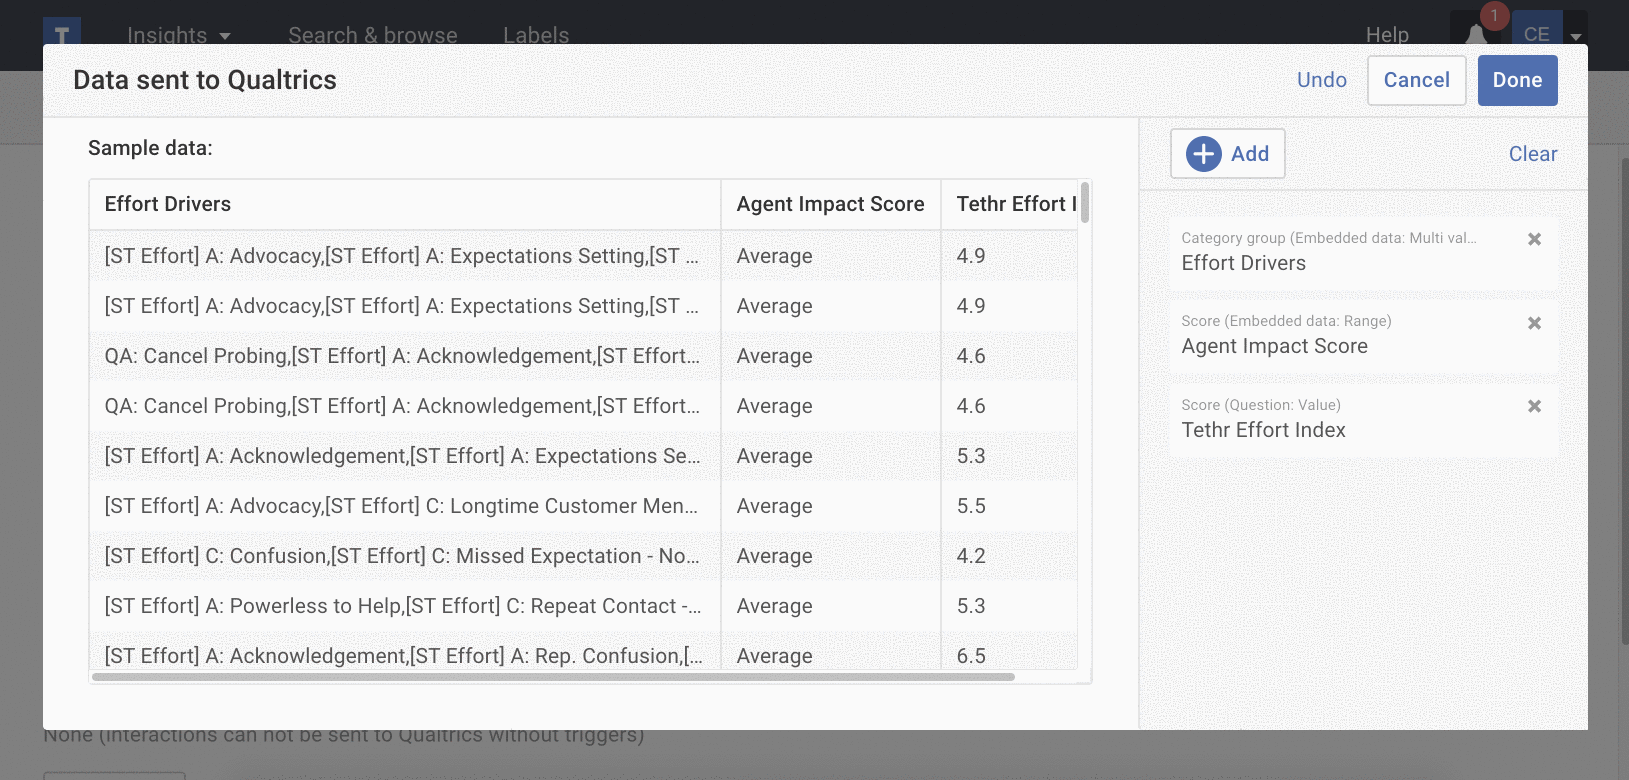Screen dimensions: 1629x780
Task: Select the Agent Impact Score column header
Action: [x=830, y=204]
